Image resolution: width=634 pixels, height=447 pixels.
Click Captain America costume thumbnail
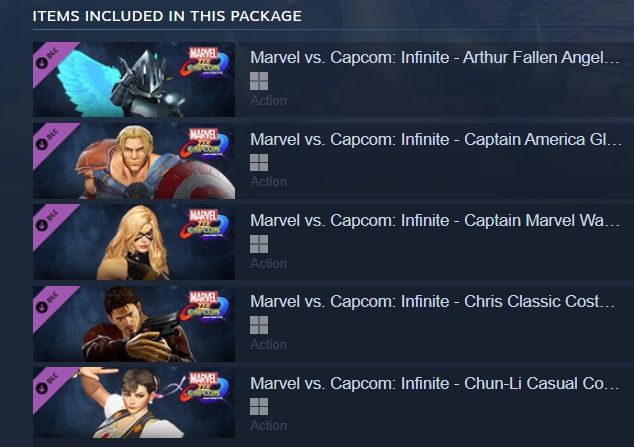135,161
